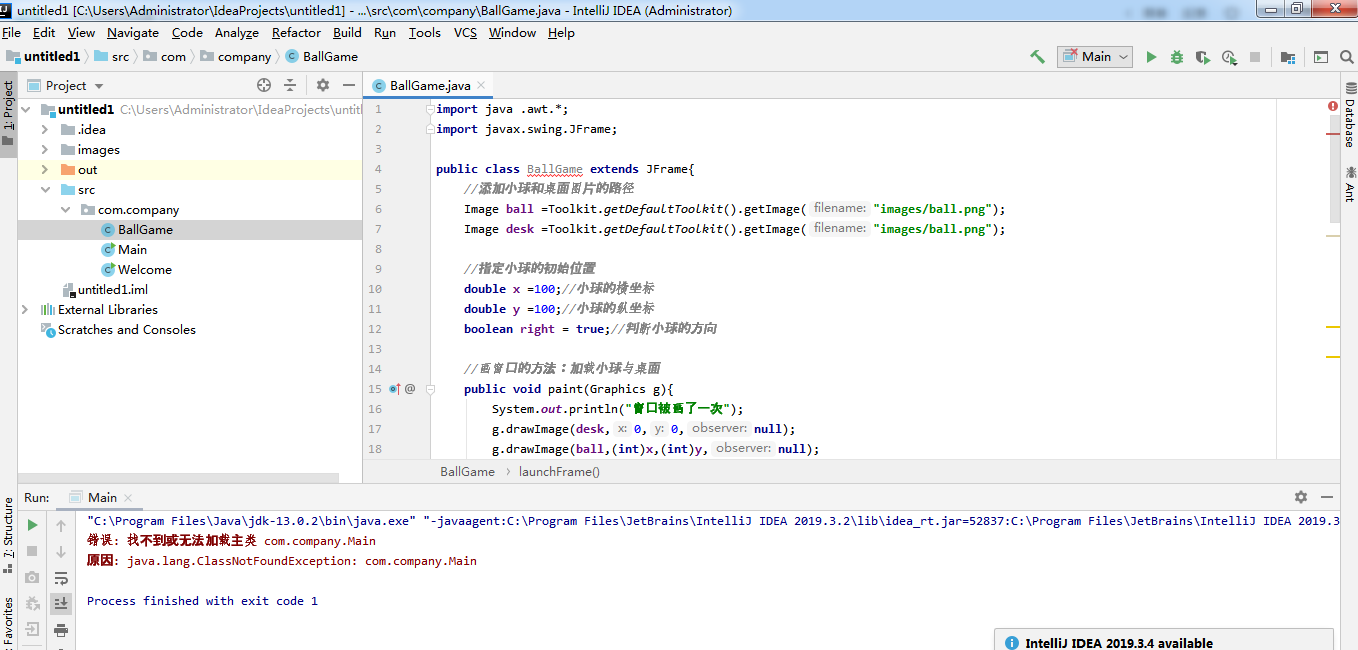Locate current file with the crosshair icon
Viewport: 1358px width, 650px height.
264,85
